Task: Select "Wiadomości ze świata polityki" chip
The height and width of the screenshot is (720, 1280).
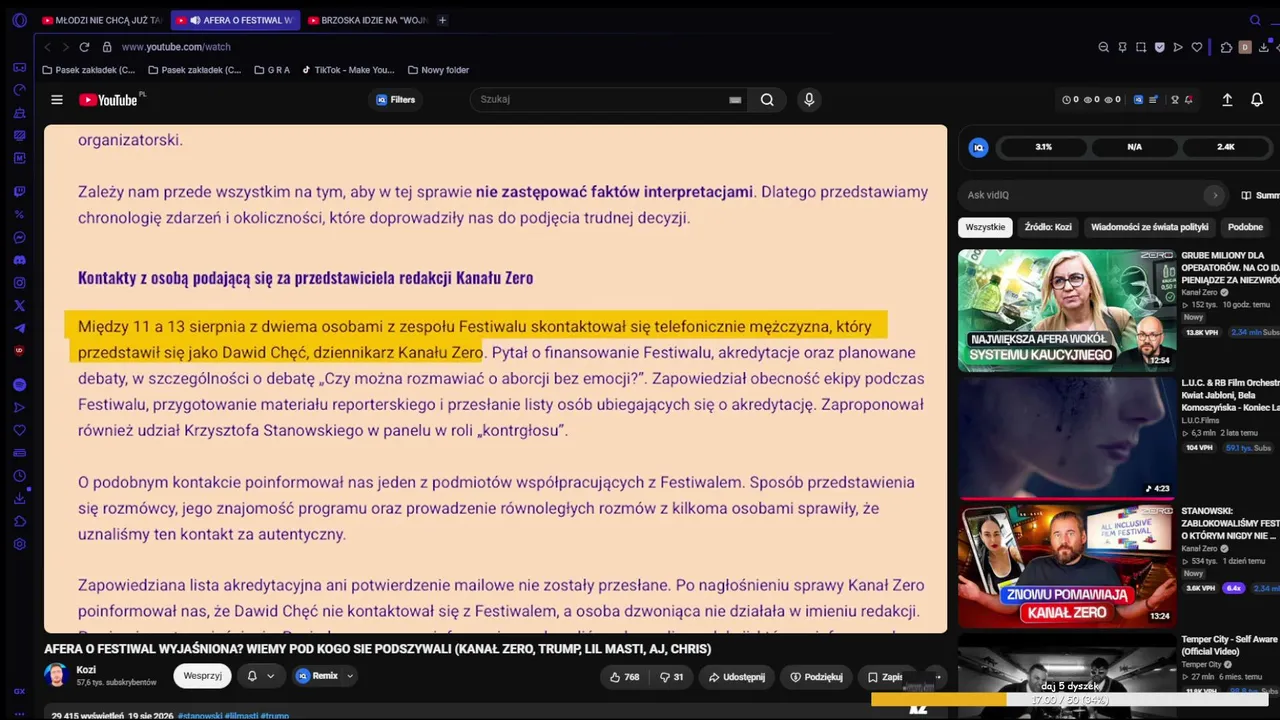Action: pos(1150,227)
